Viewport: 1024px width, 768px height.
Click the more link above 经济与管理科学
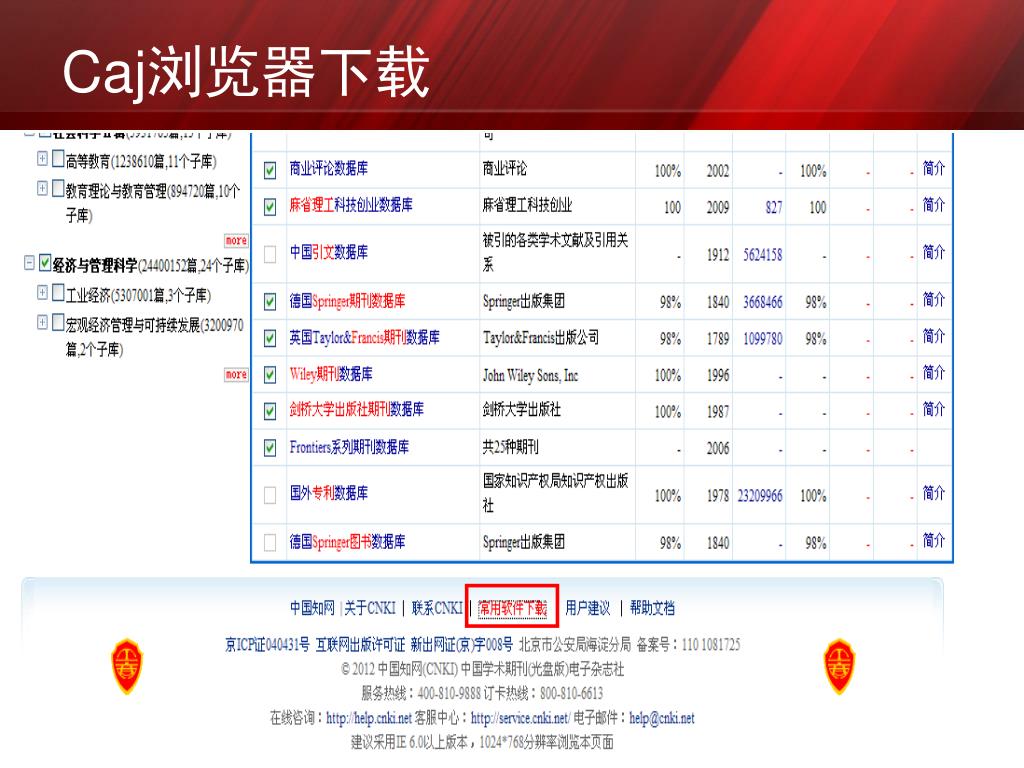[236, 240]
